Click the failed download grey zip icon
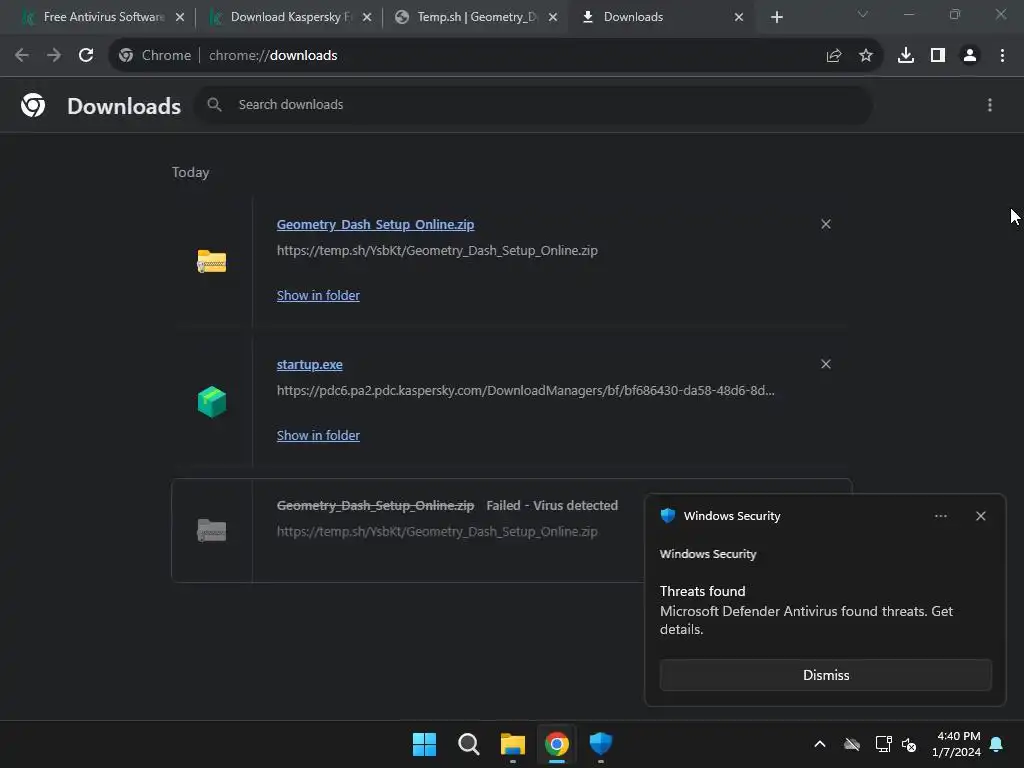Screen dimensions: 1024x768 tap(212, 530)
